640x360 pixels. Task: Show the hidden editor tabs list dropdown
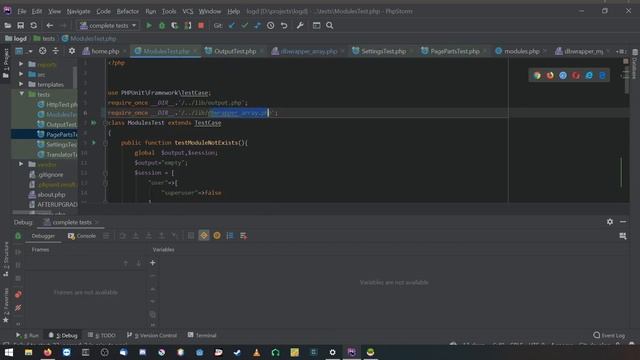click(621, 51)
